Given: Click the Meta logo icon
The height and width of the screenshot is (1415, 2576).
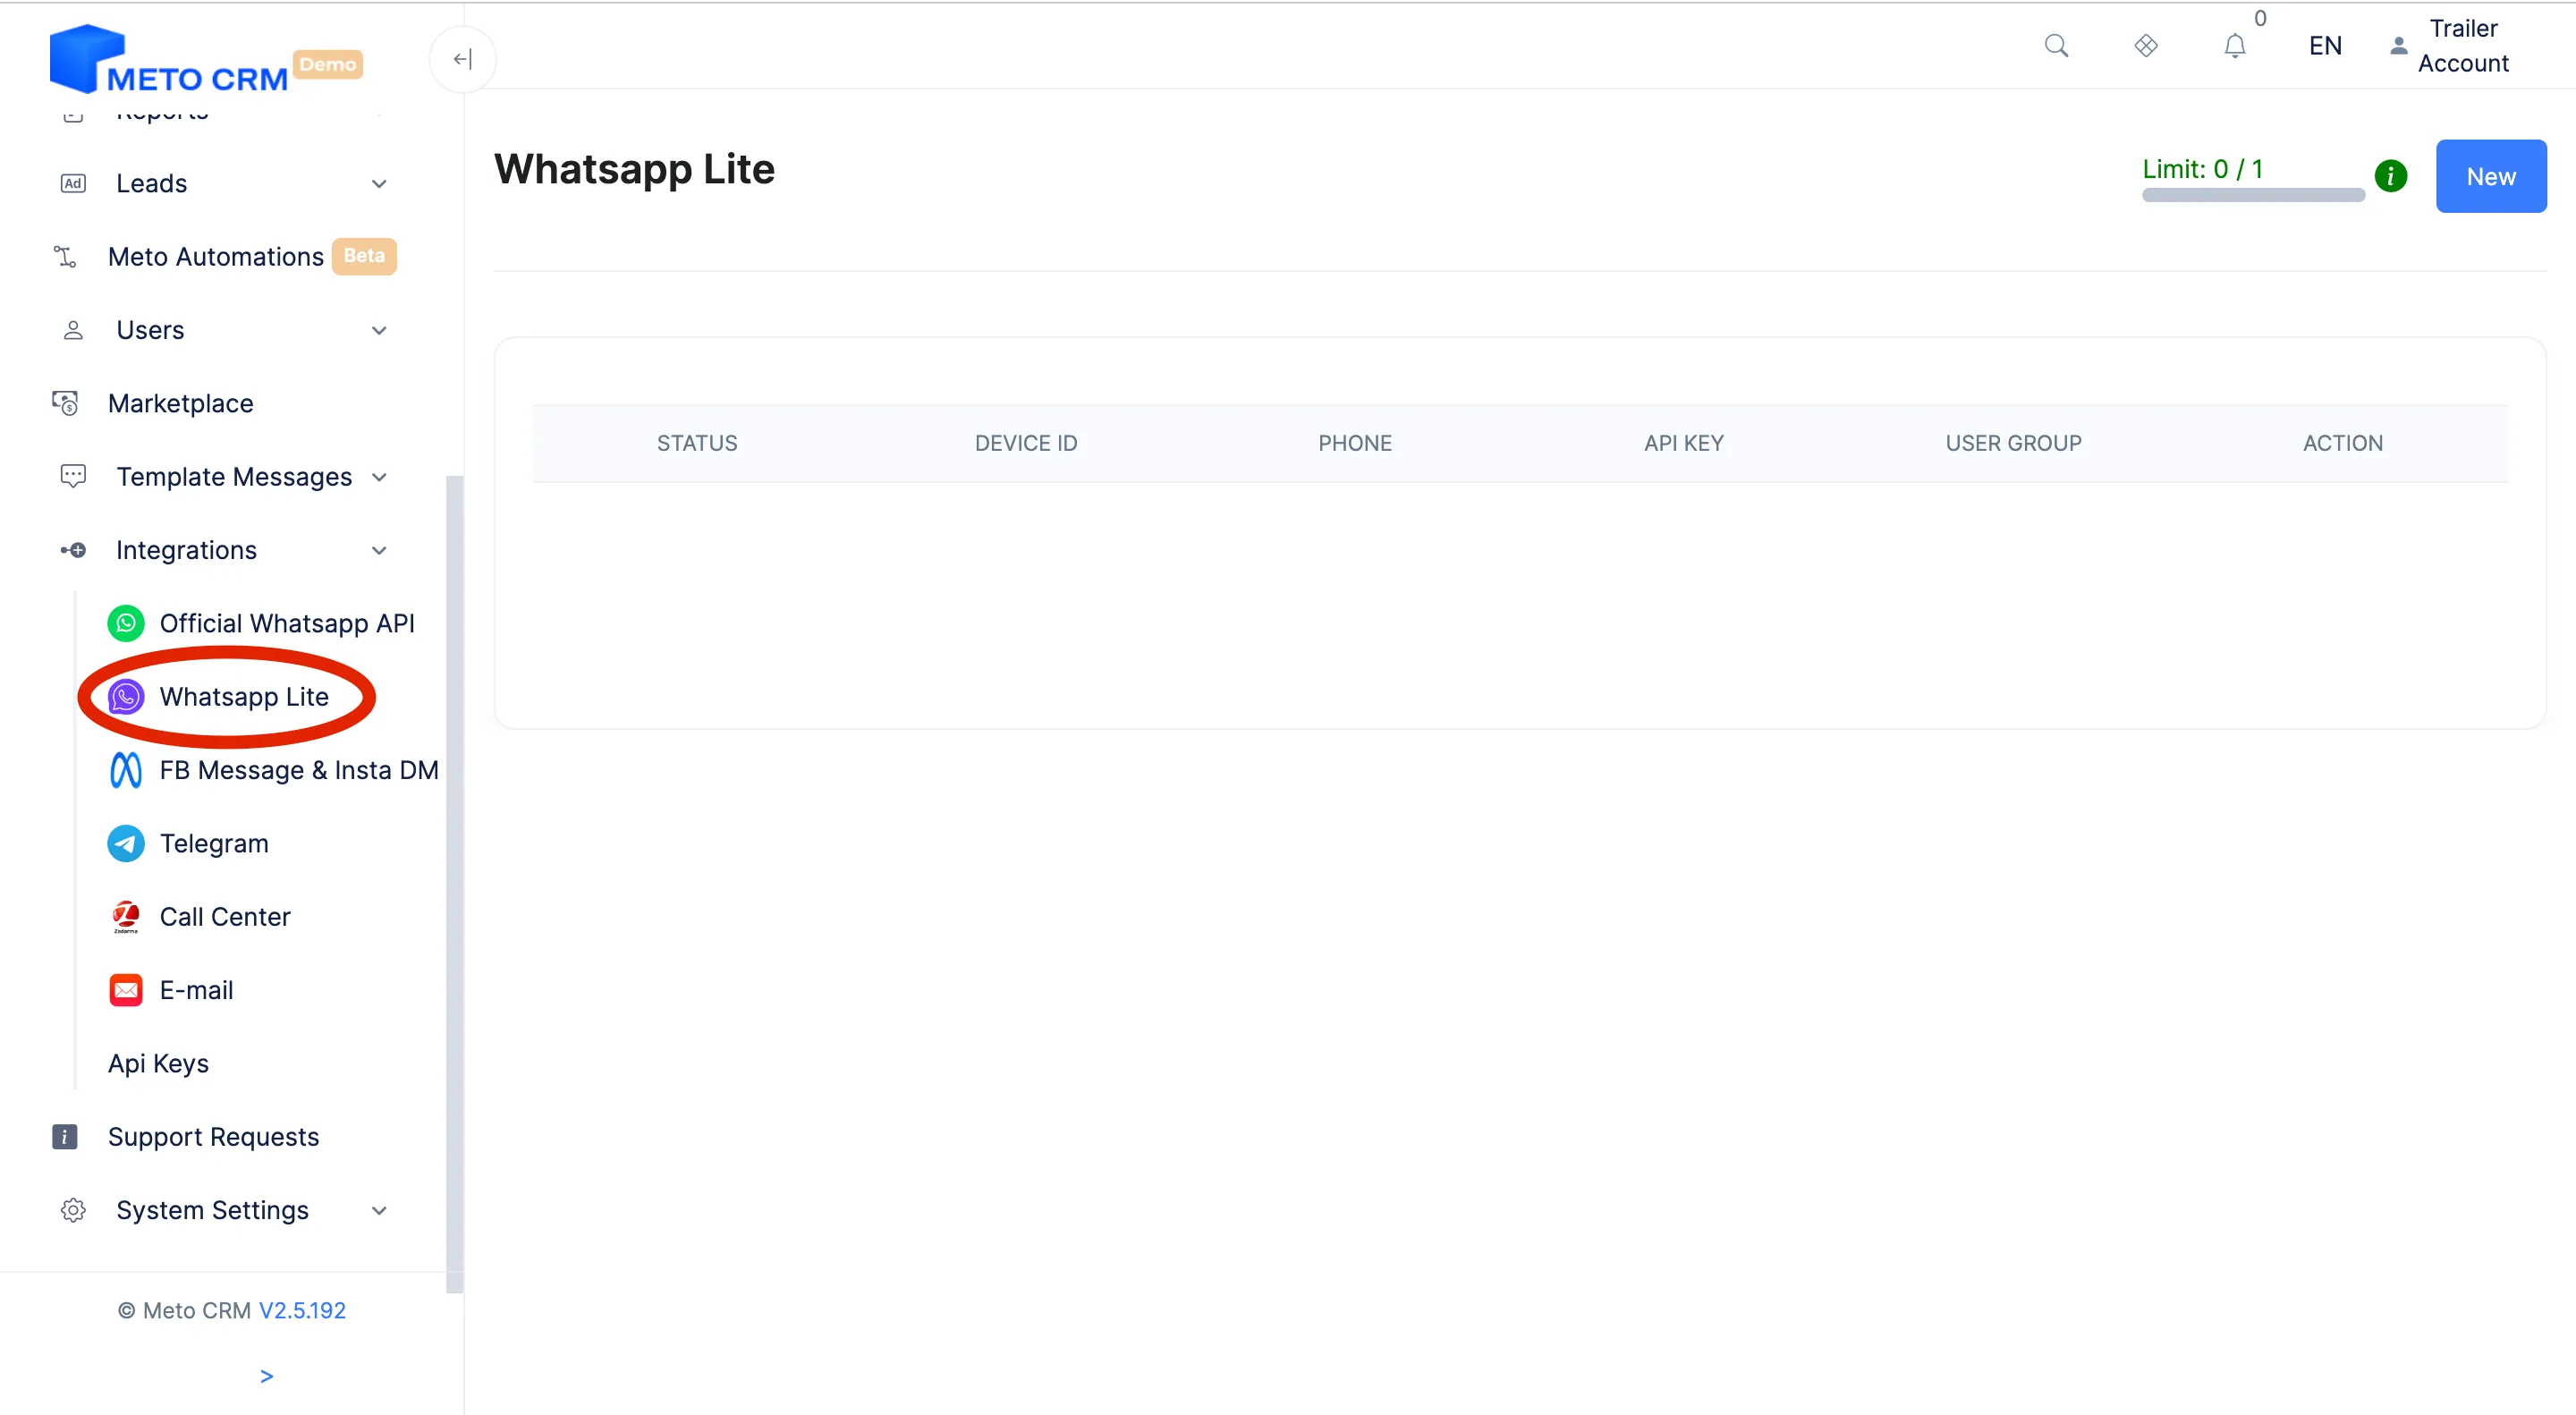Looking at the screenshot, I should (126, 770).
